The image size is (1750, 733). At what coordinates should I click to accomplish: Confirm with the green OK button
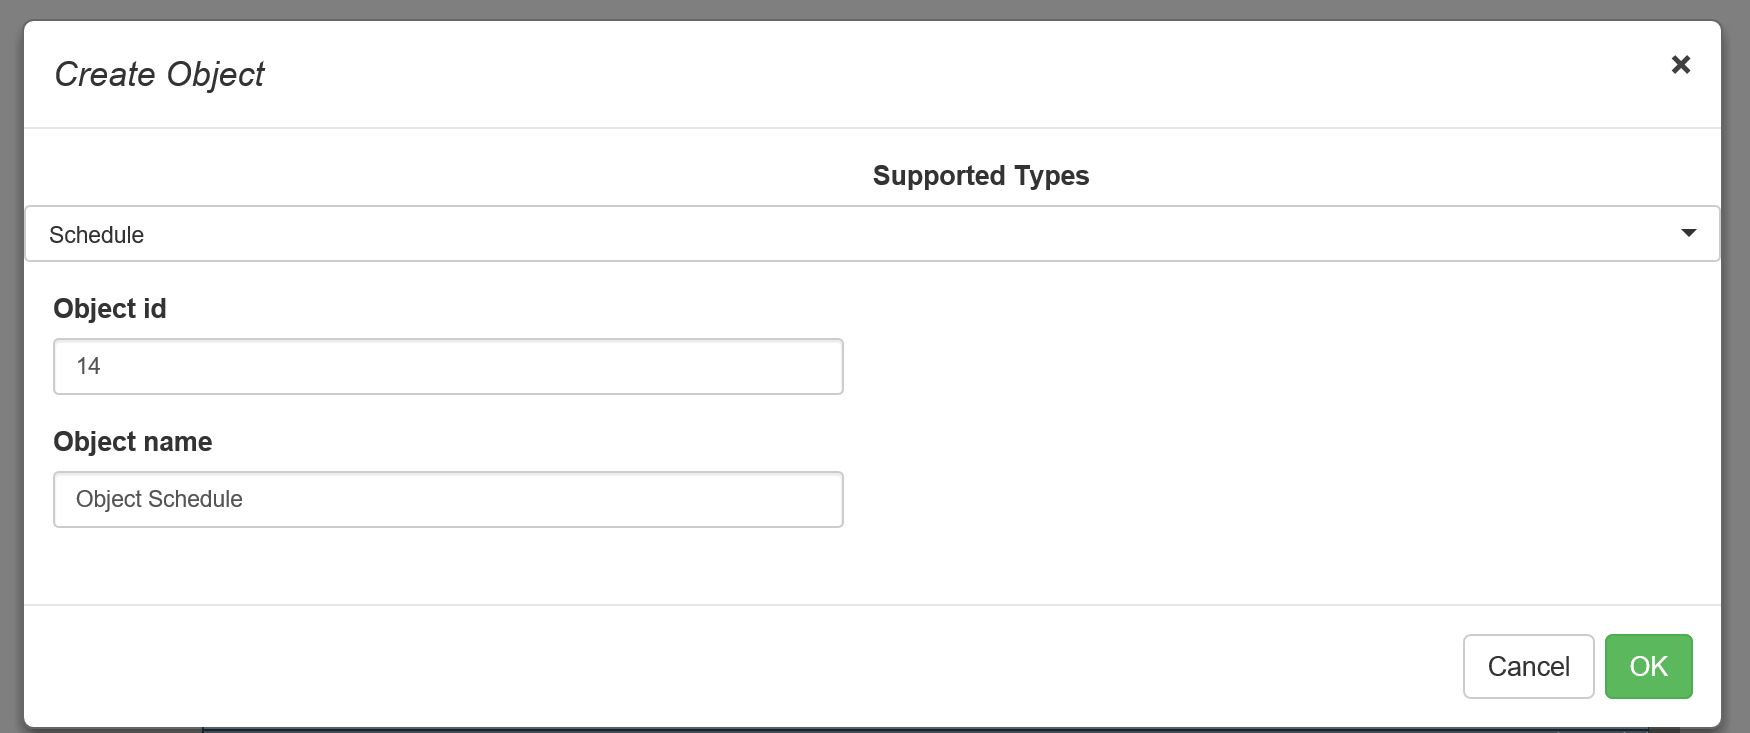point(1648,666)
